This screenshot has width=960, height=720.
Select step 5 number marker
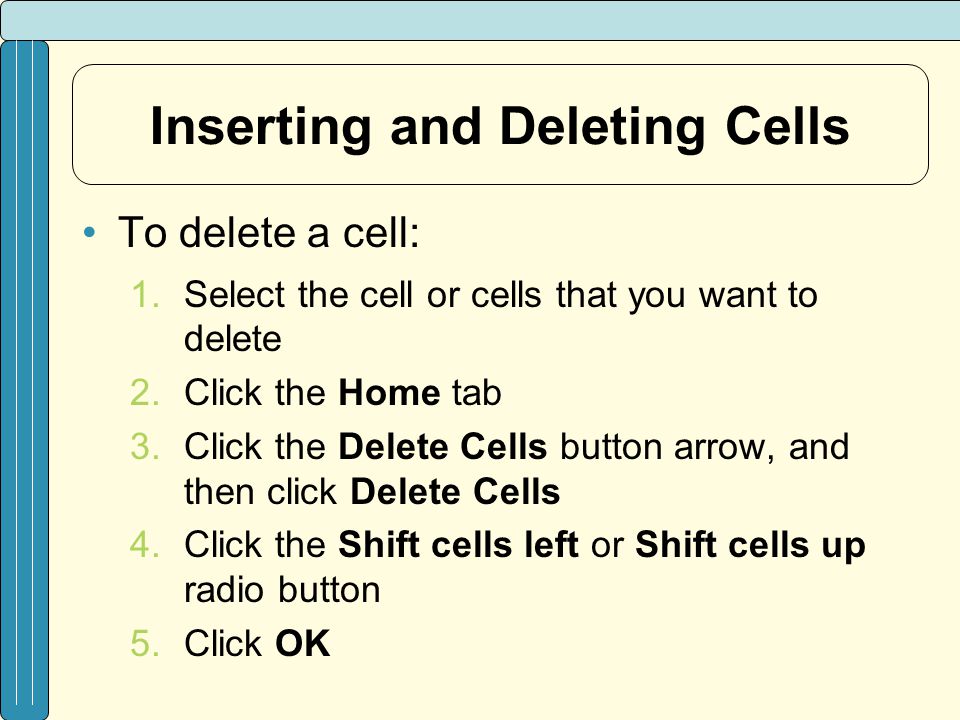pyautogui.click(x=145, y=643)
